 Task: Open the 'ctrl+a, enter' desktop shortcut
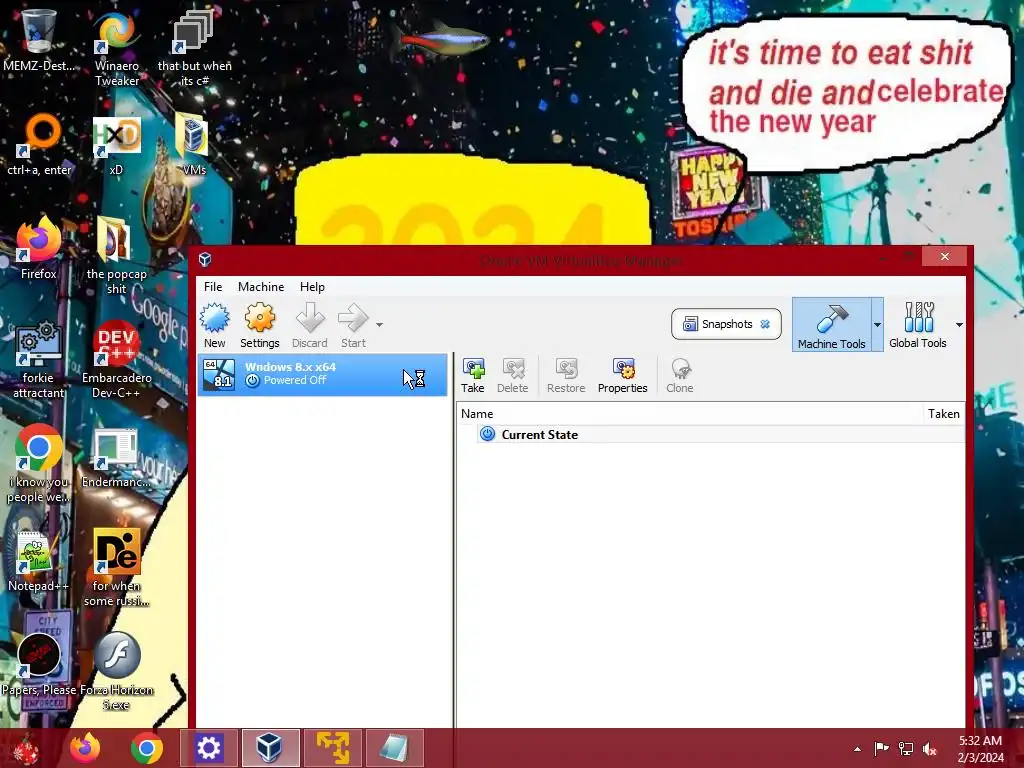(x=39, y=145)
